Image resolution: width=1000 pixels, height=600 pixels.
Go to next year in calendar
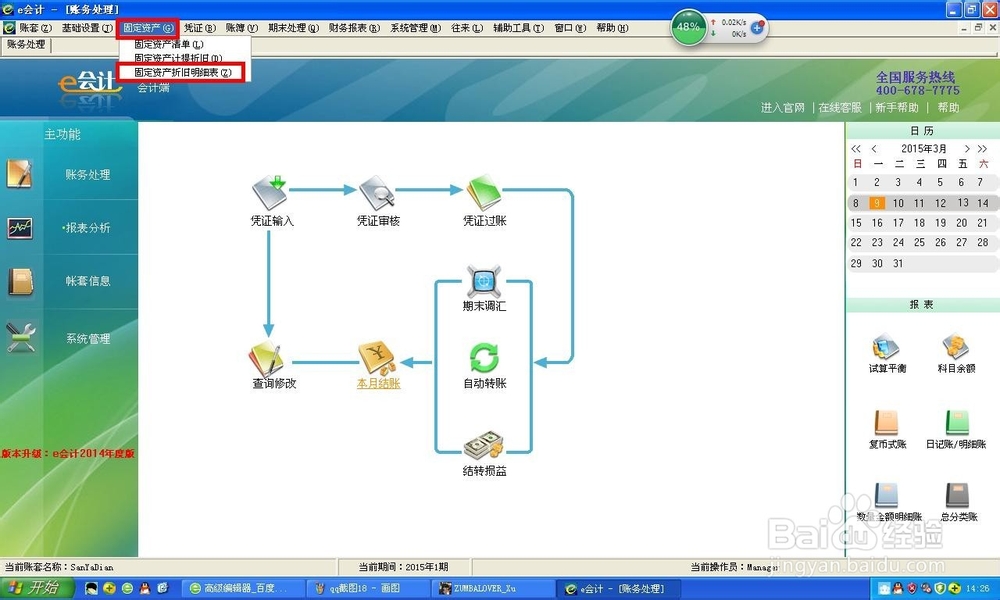point(983,149)
